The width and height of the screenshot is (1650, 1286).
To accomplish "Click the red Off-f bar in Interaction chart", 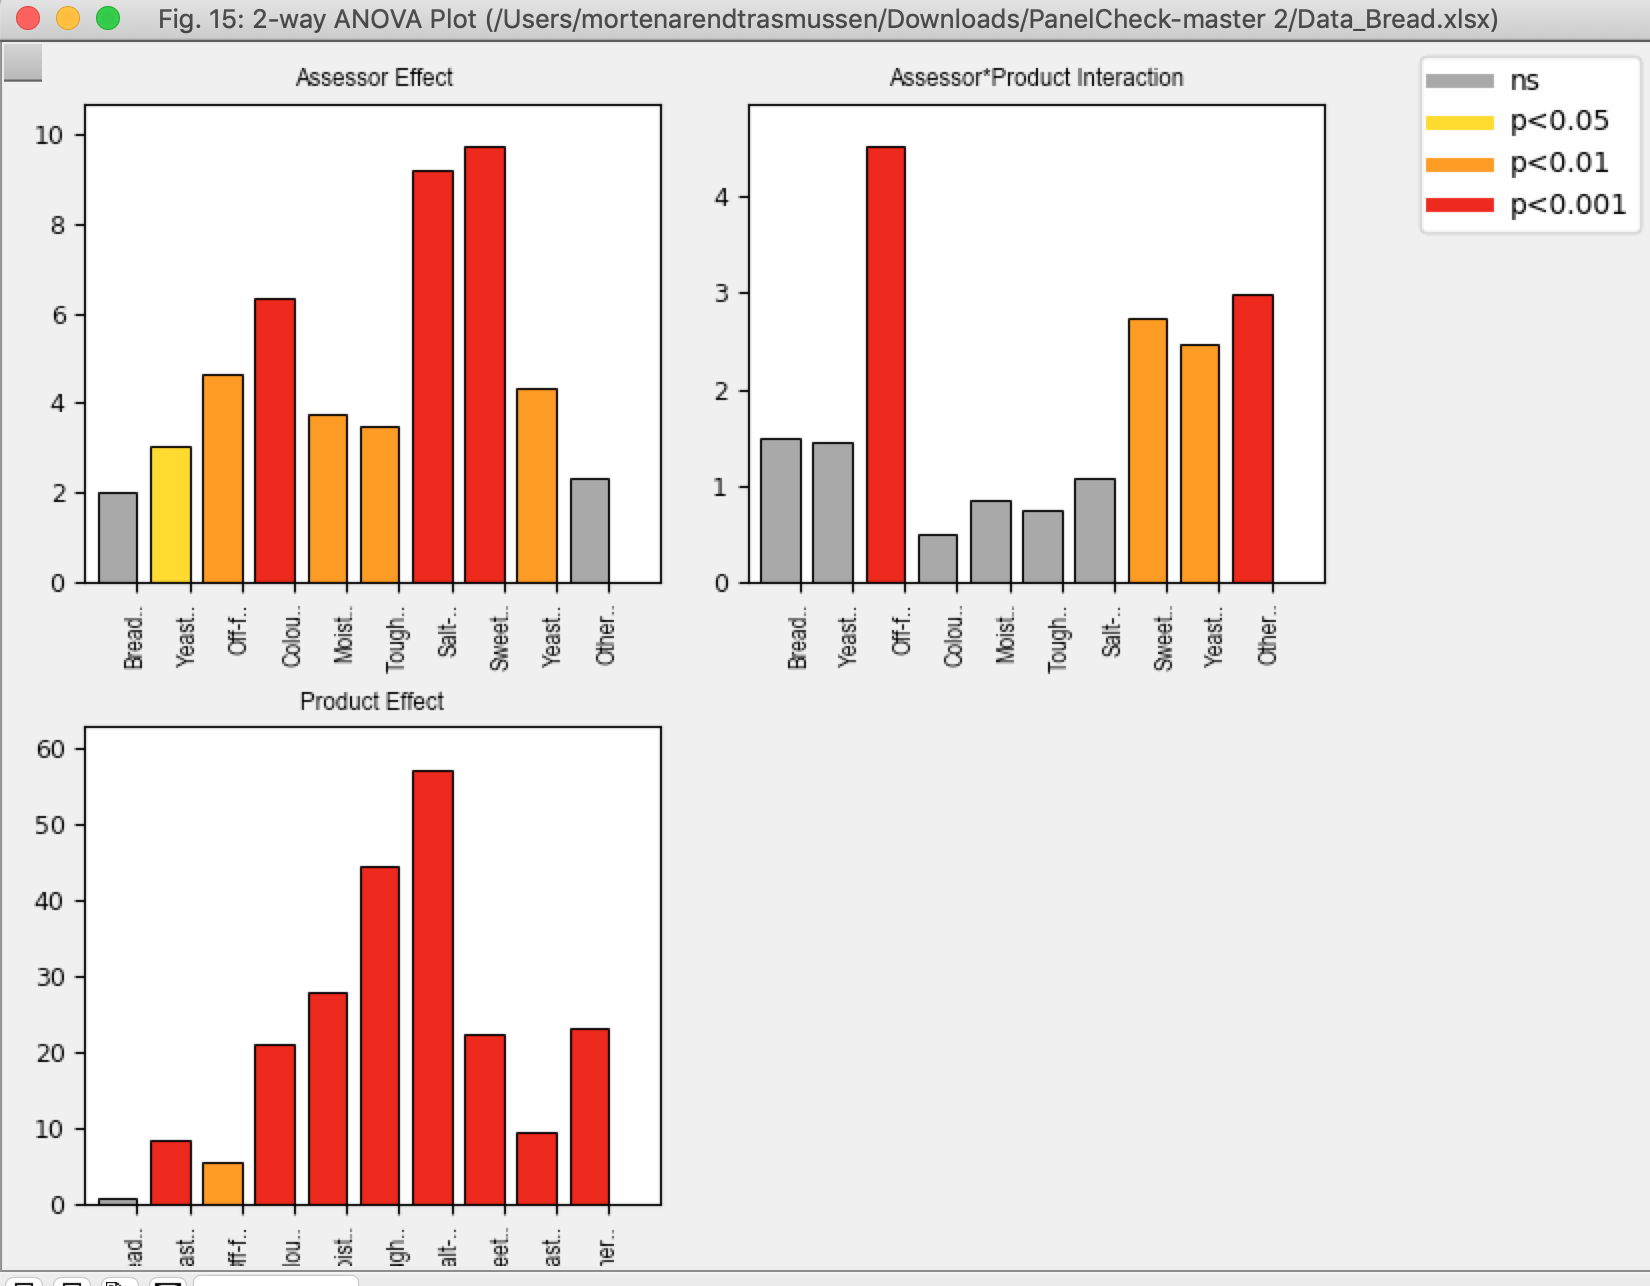I will [886, 365].
